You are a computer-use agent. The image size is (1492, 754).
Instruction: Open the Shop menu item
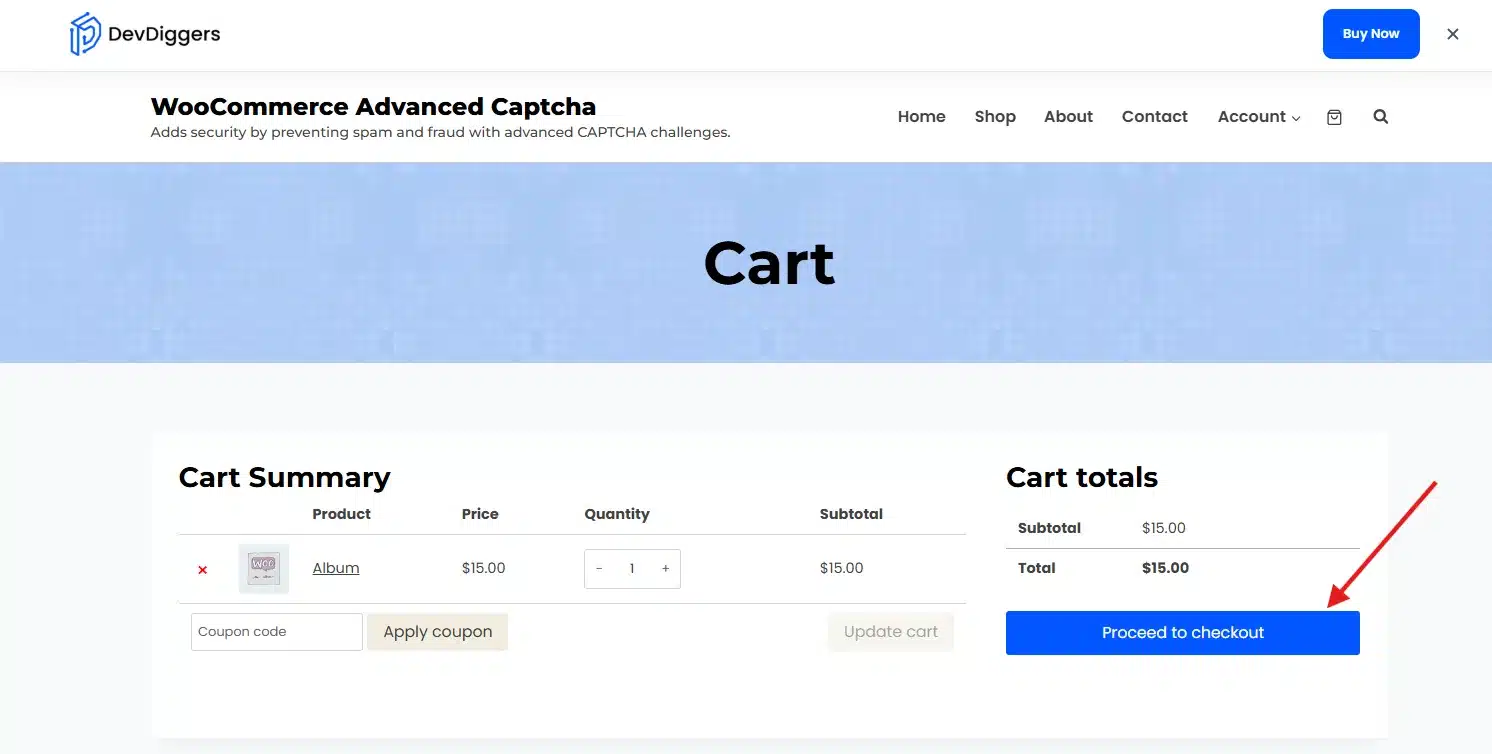[995, 117]
